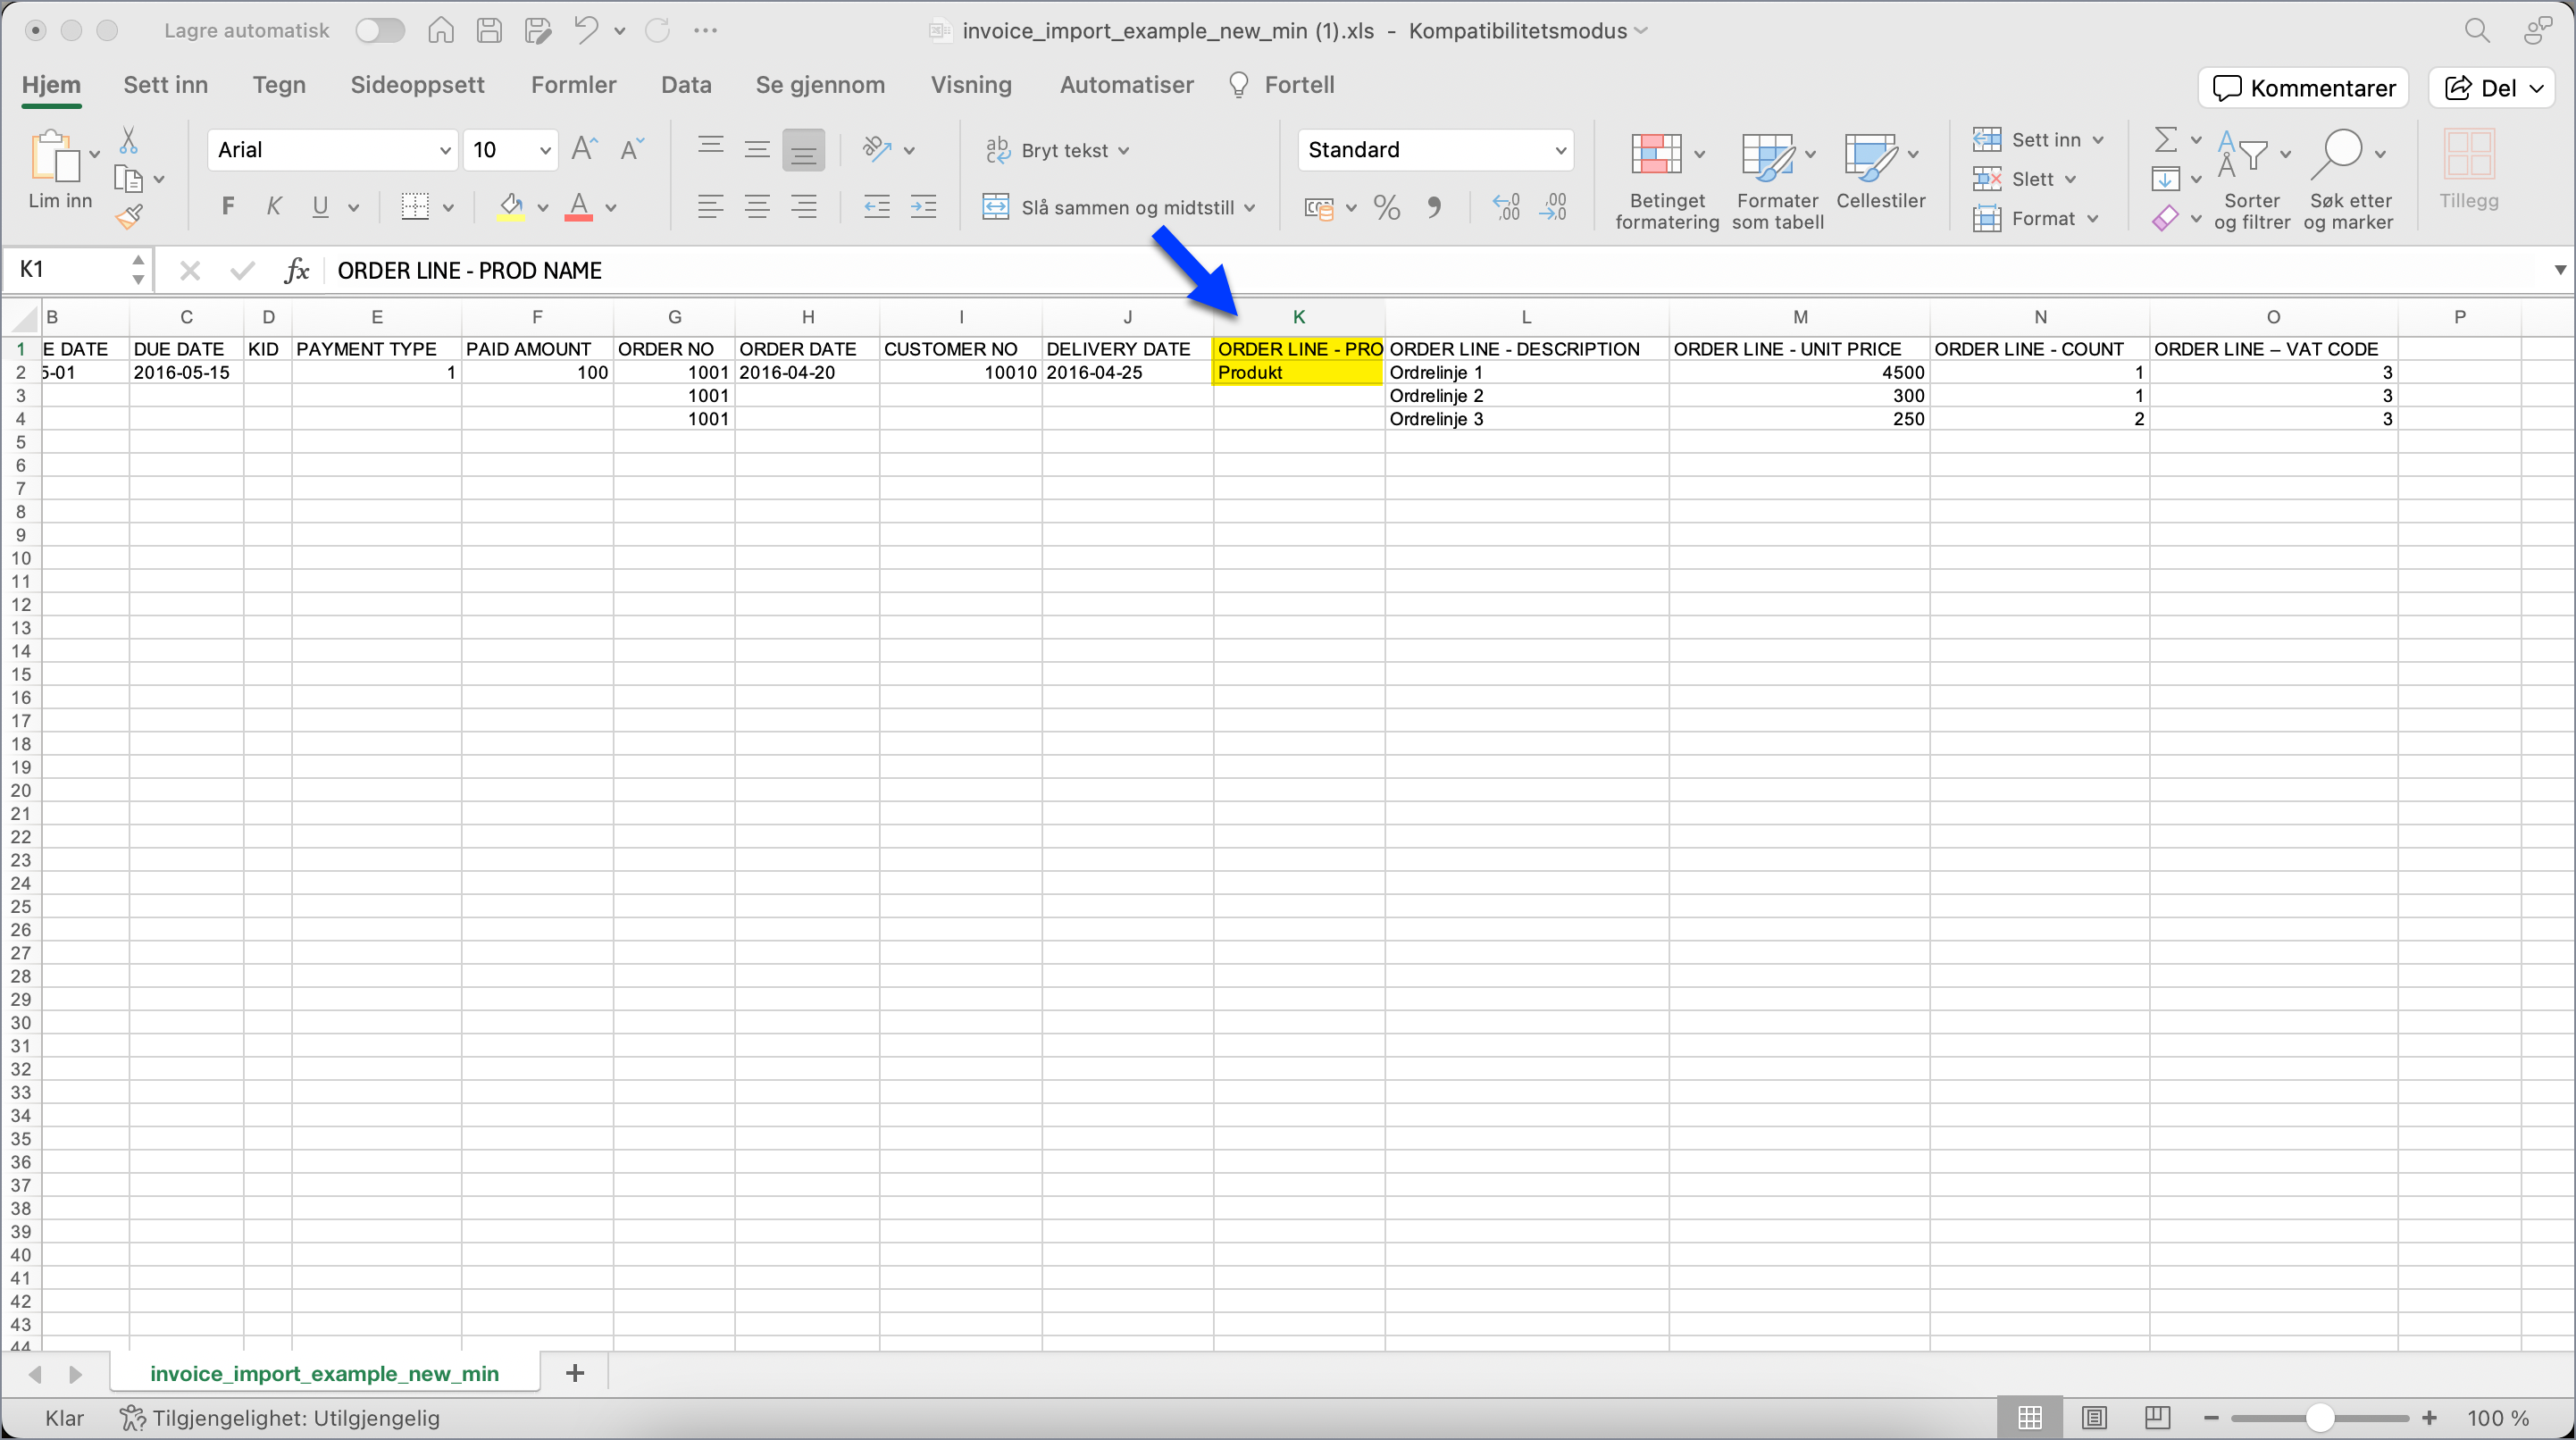Toggle bottom vertical alignment

pyautogui.click(x=804, y=150)
